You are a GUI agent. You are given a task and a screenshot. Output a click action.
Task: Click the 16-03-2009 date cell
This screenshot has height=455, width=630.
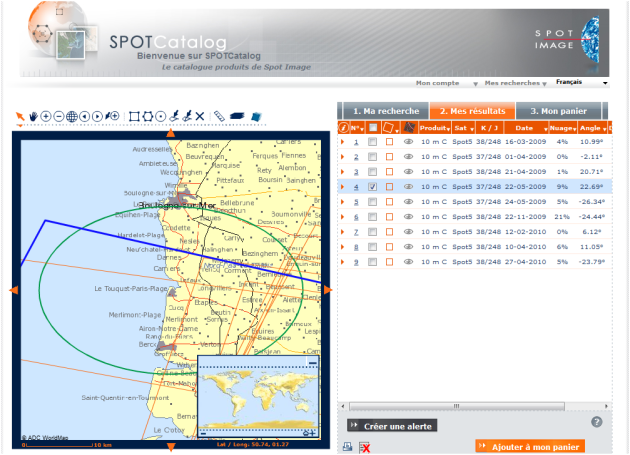[526, 141]
